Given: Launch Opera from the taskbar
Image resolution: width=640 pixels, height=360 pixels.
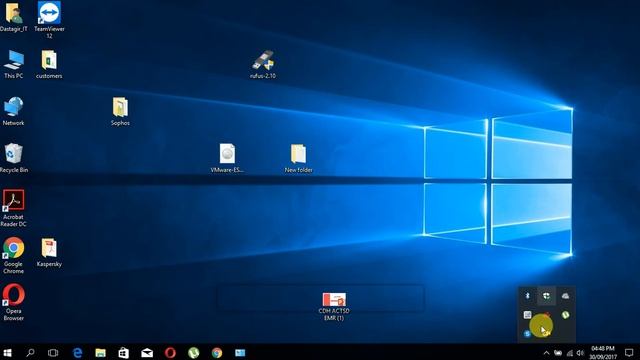Looking at the screenshot, I should [170, 353].
